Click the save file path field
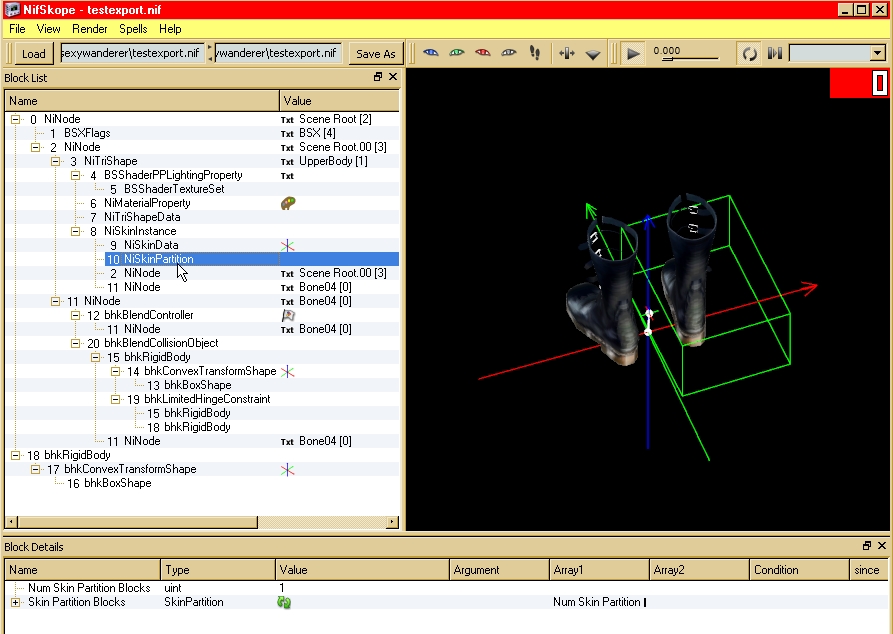 pyautogui.click(x=278, y=53)
